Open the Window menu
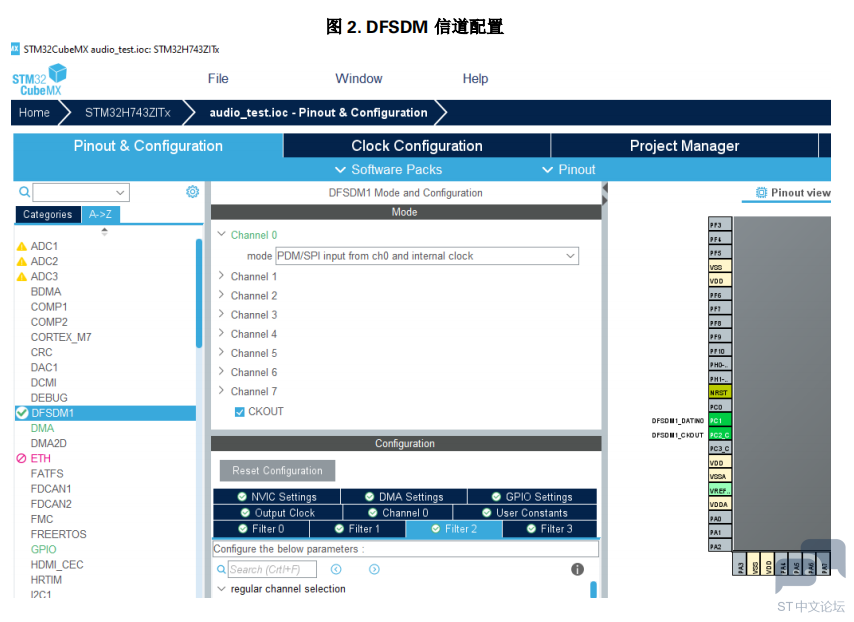This screenshot has height=622, width=854. pyautogui.click(x=359, y=78)
